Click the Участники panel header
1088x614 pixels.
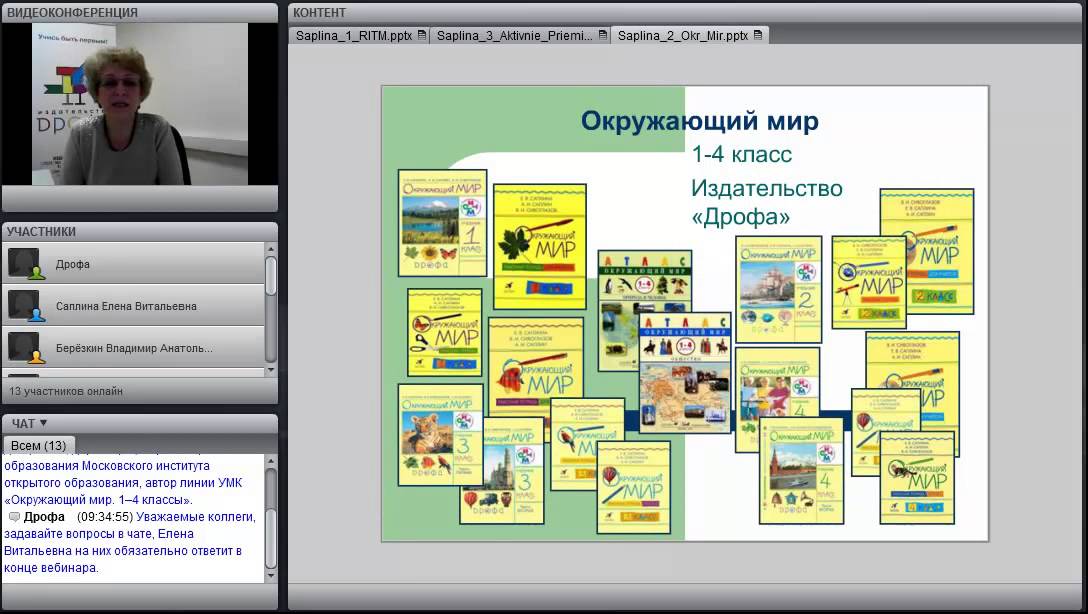(139, 232)
